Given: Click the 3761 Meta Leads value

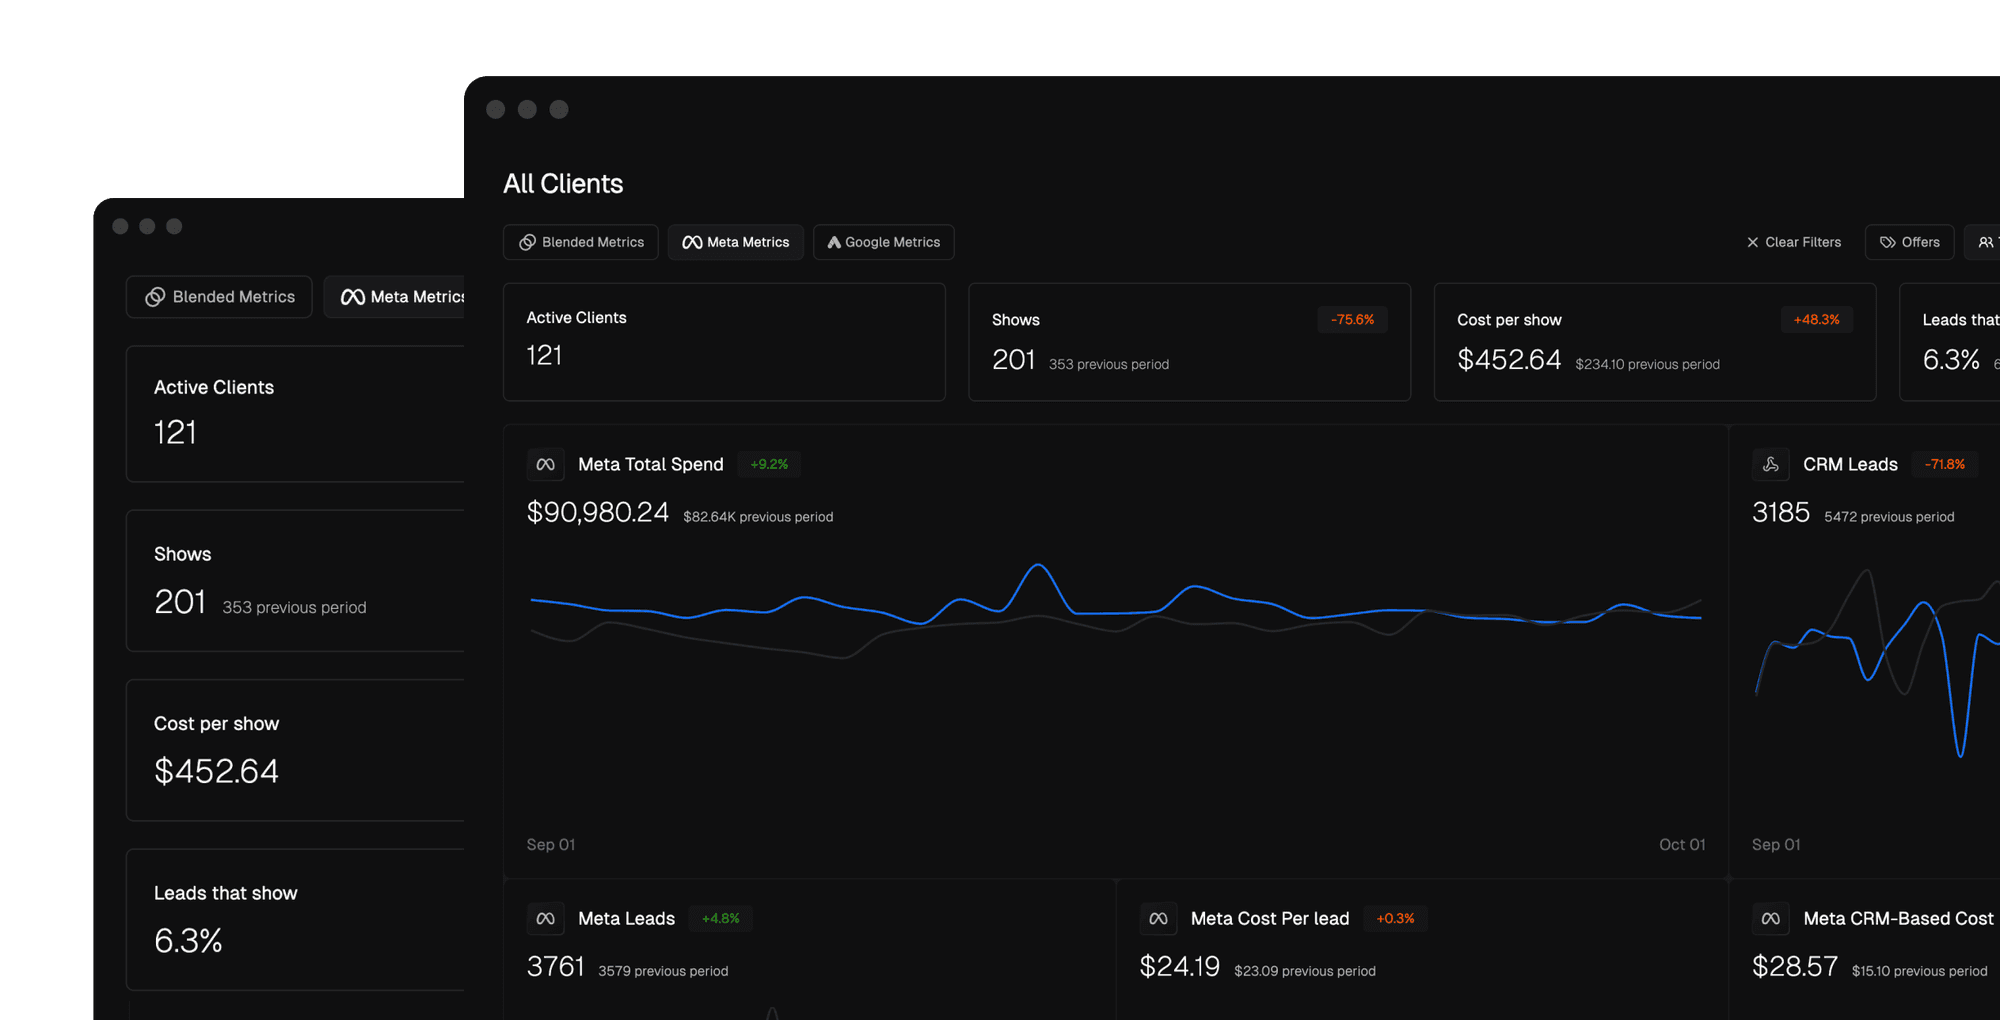Looking at the screenshot, I should (555, 967).
